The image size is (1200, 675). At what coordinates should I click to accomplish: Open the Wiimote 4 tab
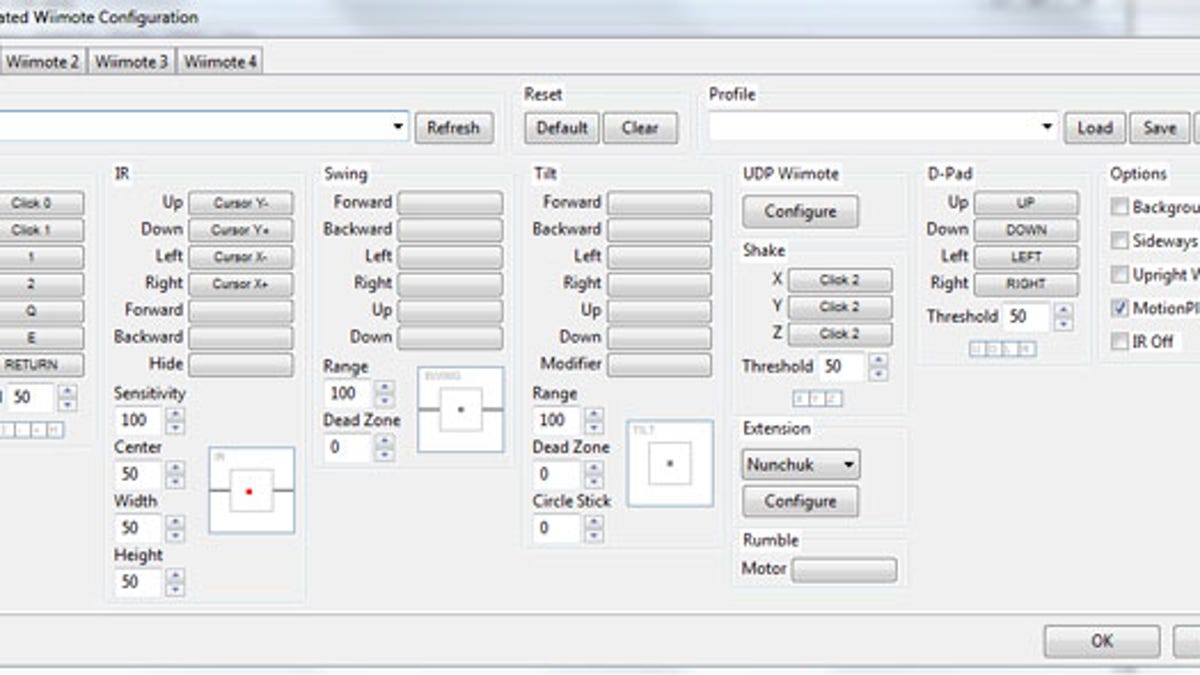[x=221, y=62]
